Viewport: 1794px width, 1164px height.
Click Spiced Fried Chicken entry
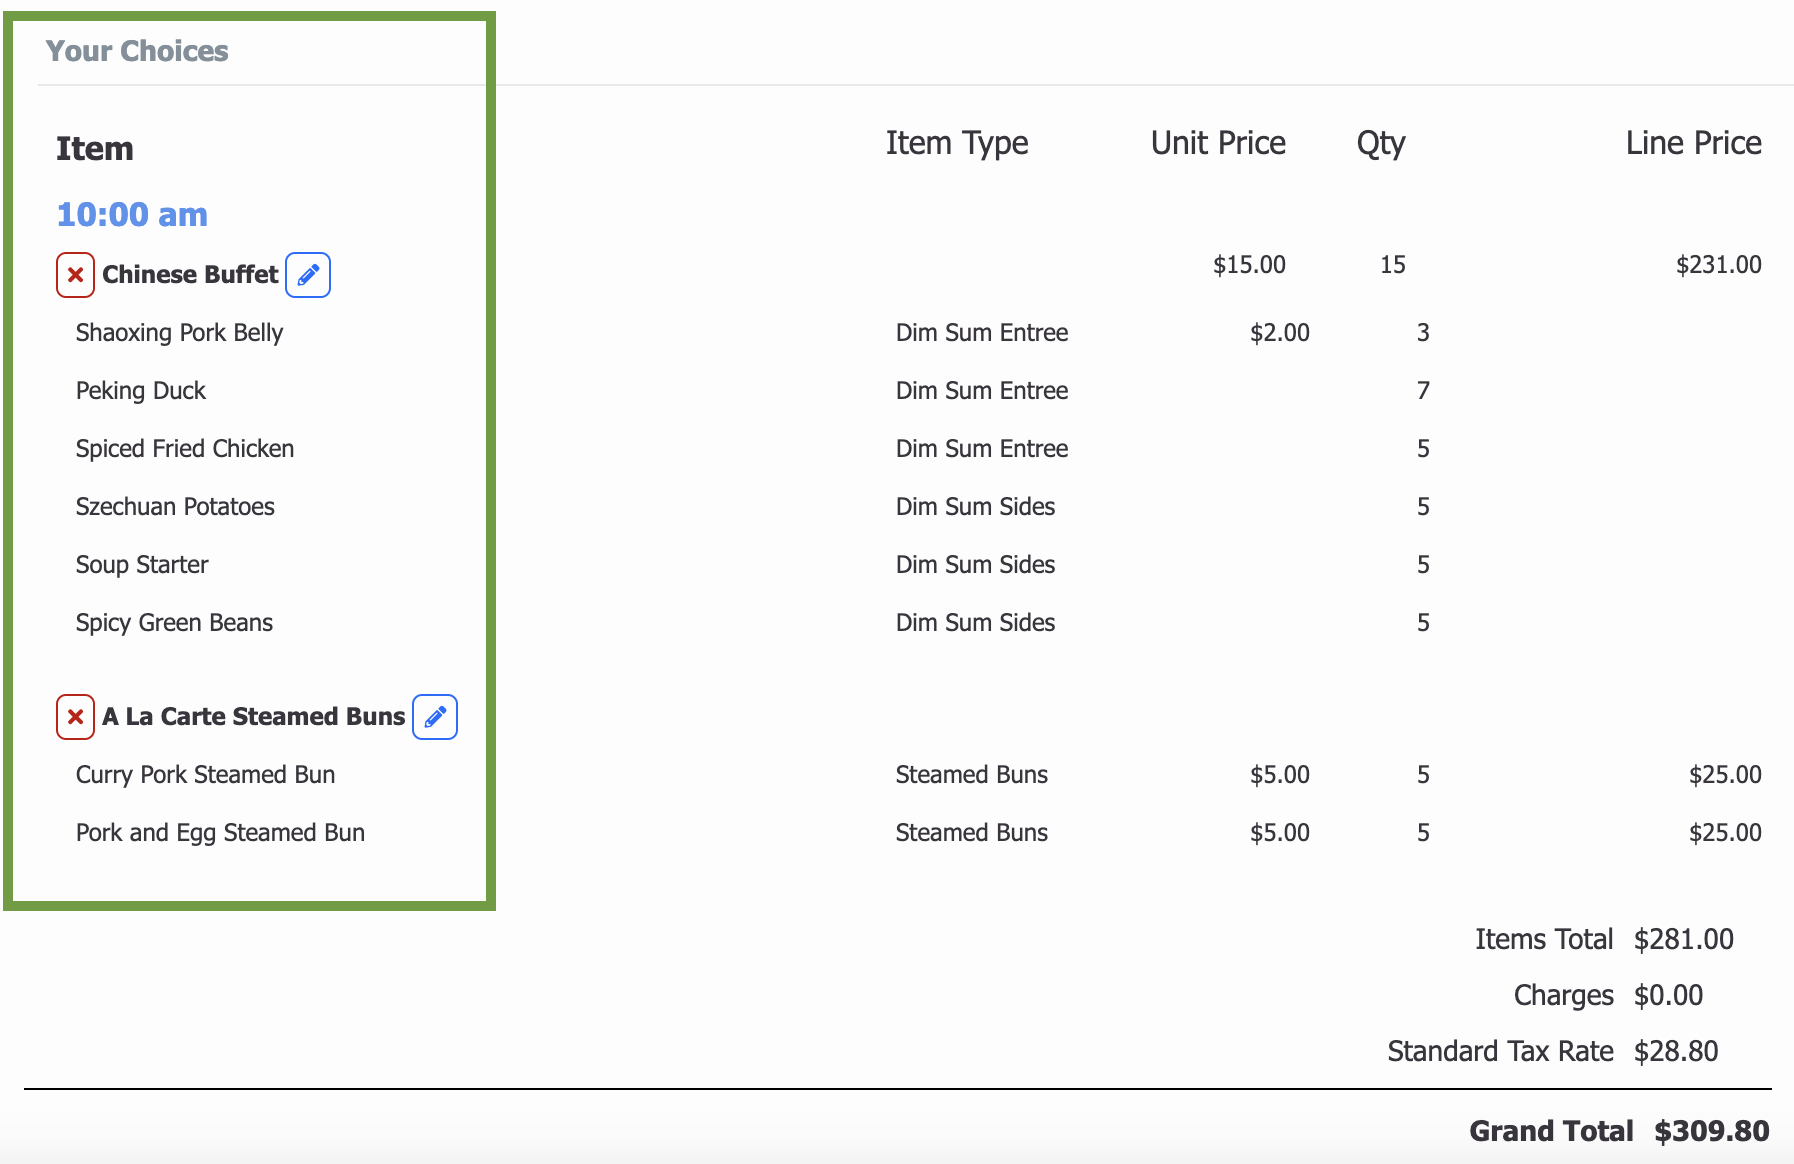point(185,449)
